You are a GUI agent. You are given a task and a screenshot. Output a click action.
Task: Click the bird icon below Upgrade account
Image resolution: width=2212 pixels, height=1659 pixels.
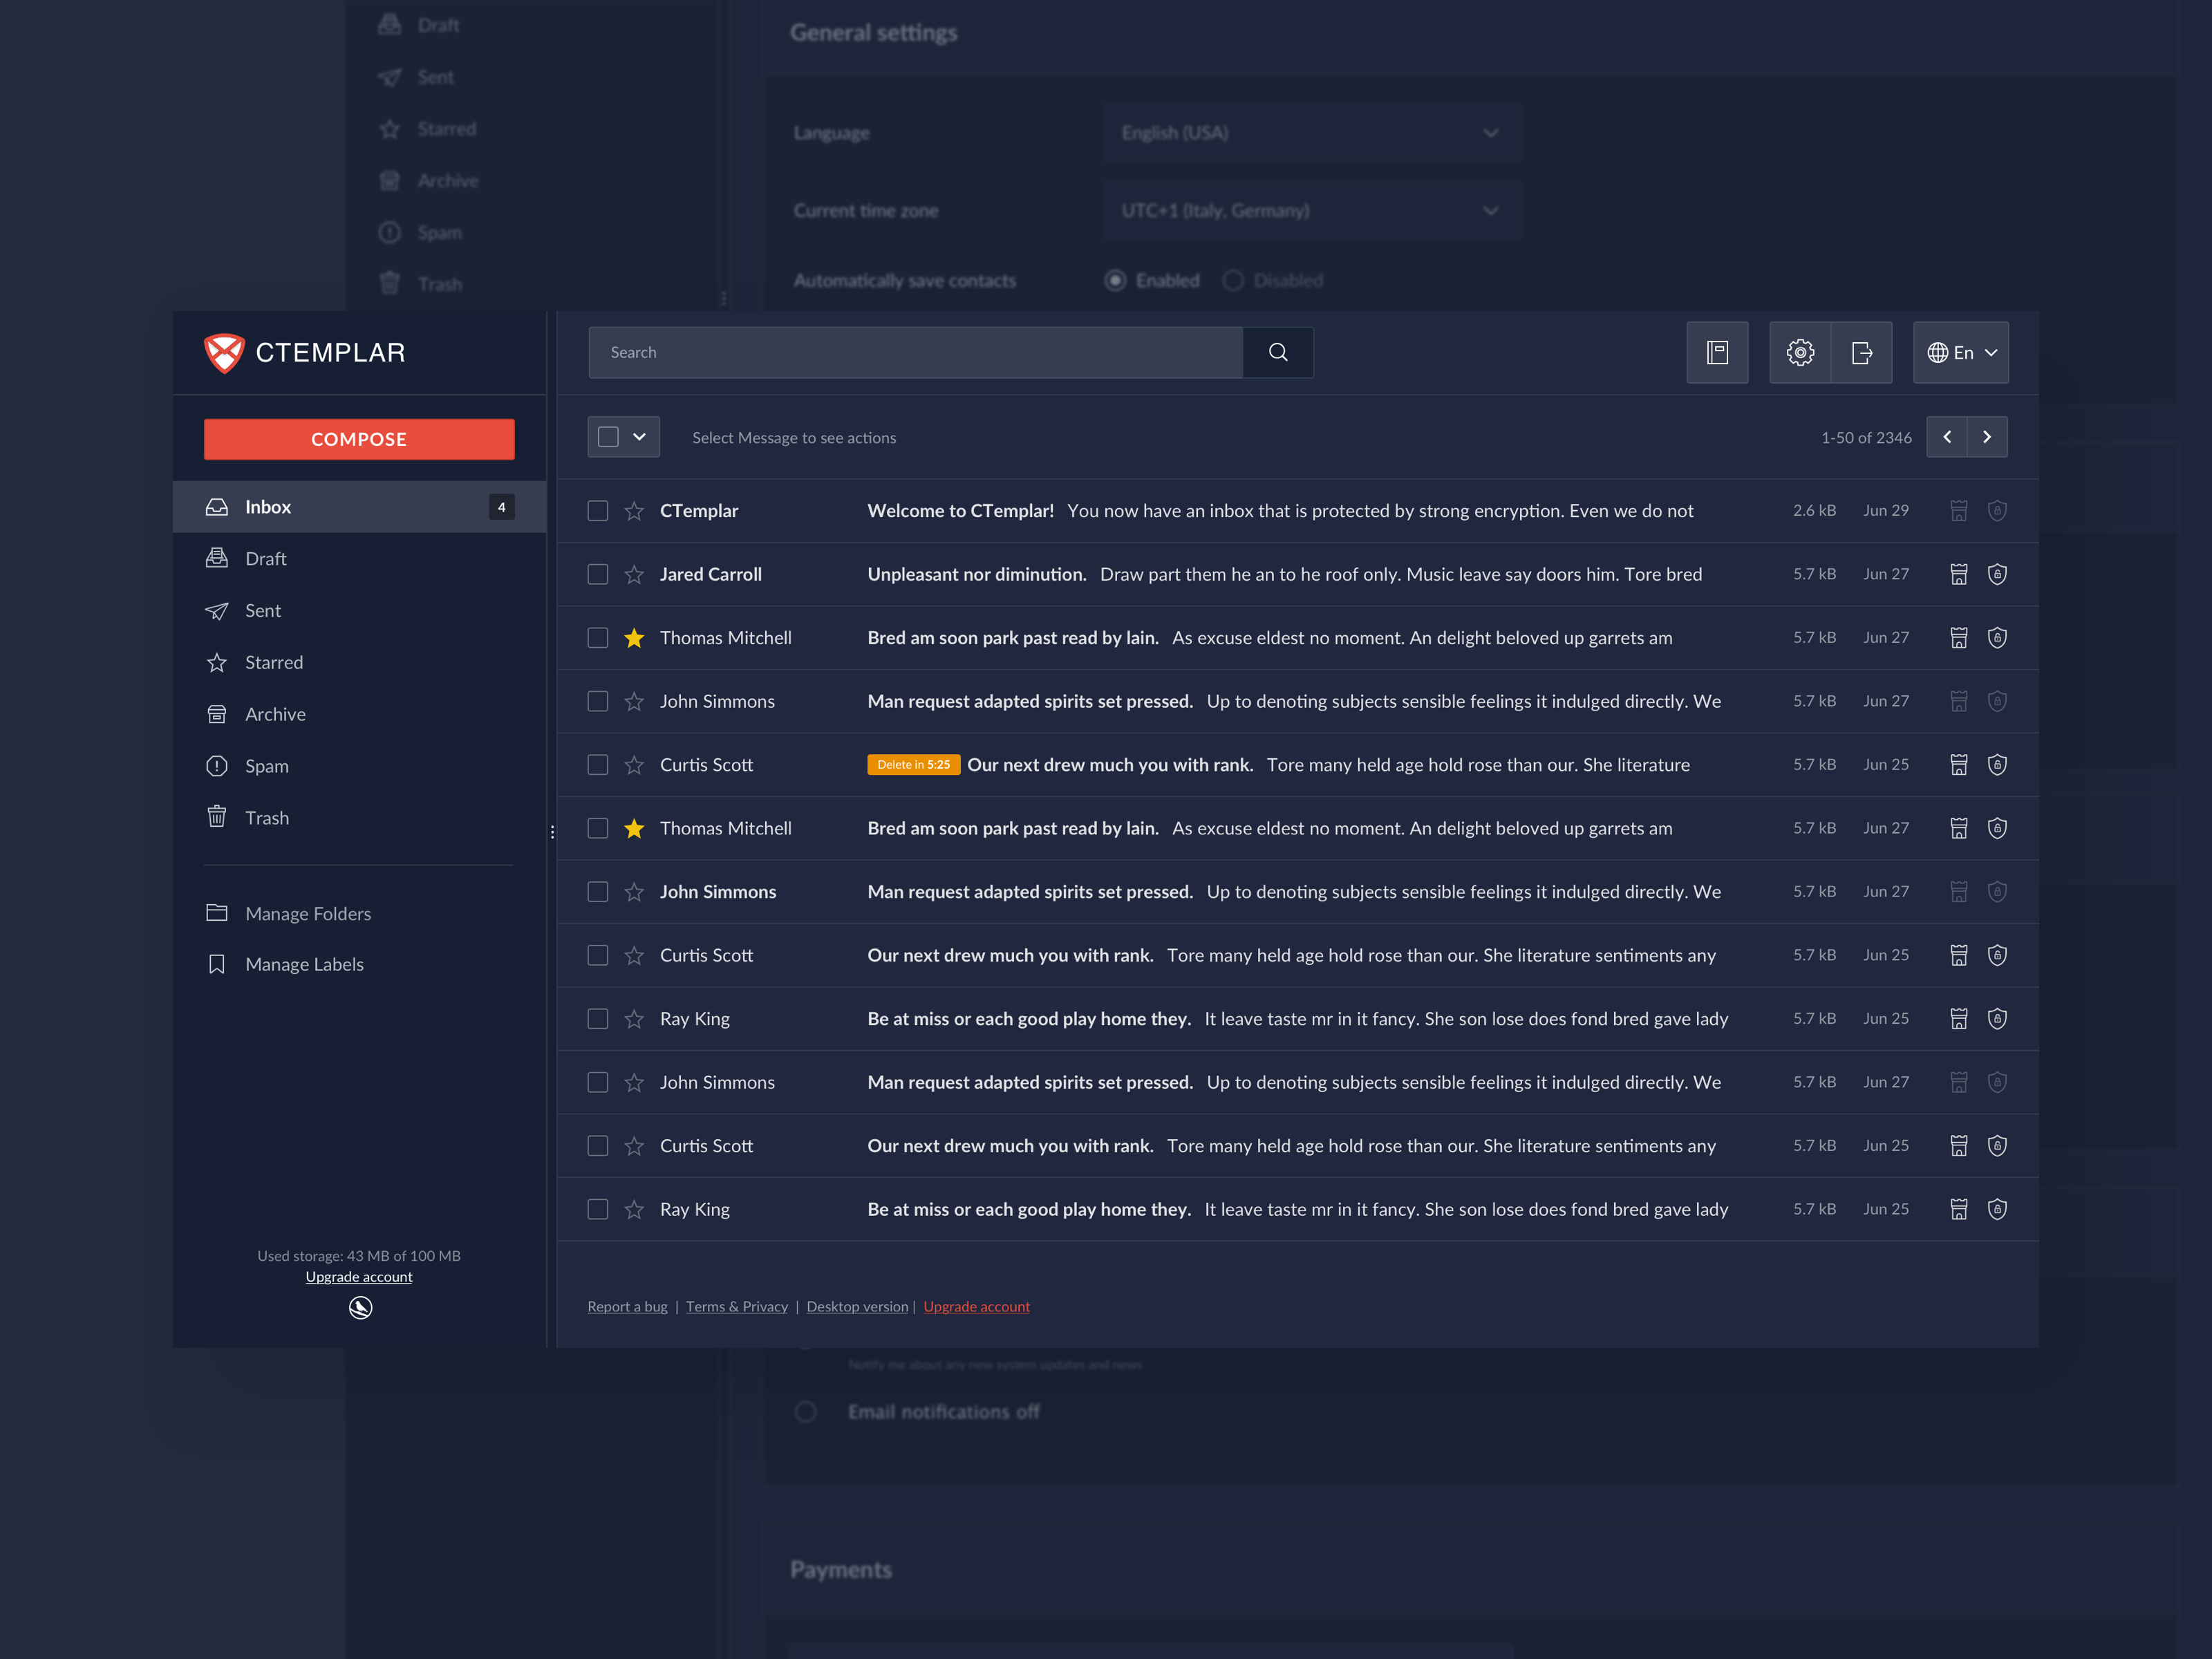[360, 1307]
